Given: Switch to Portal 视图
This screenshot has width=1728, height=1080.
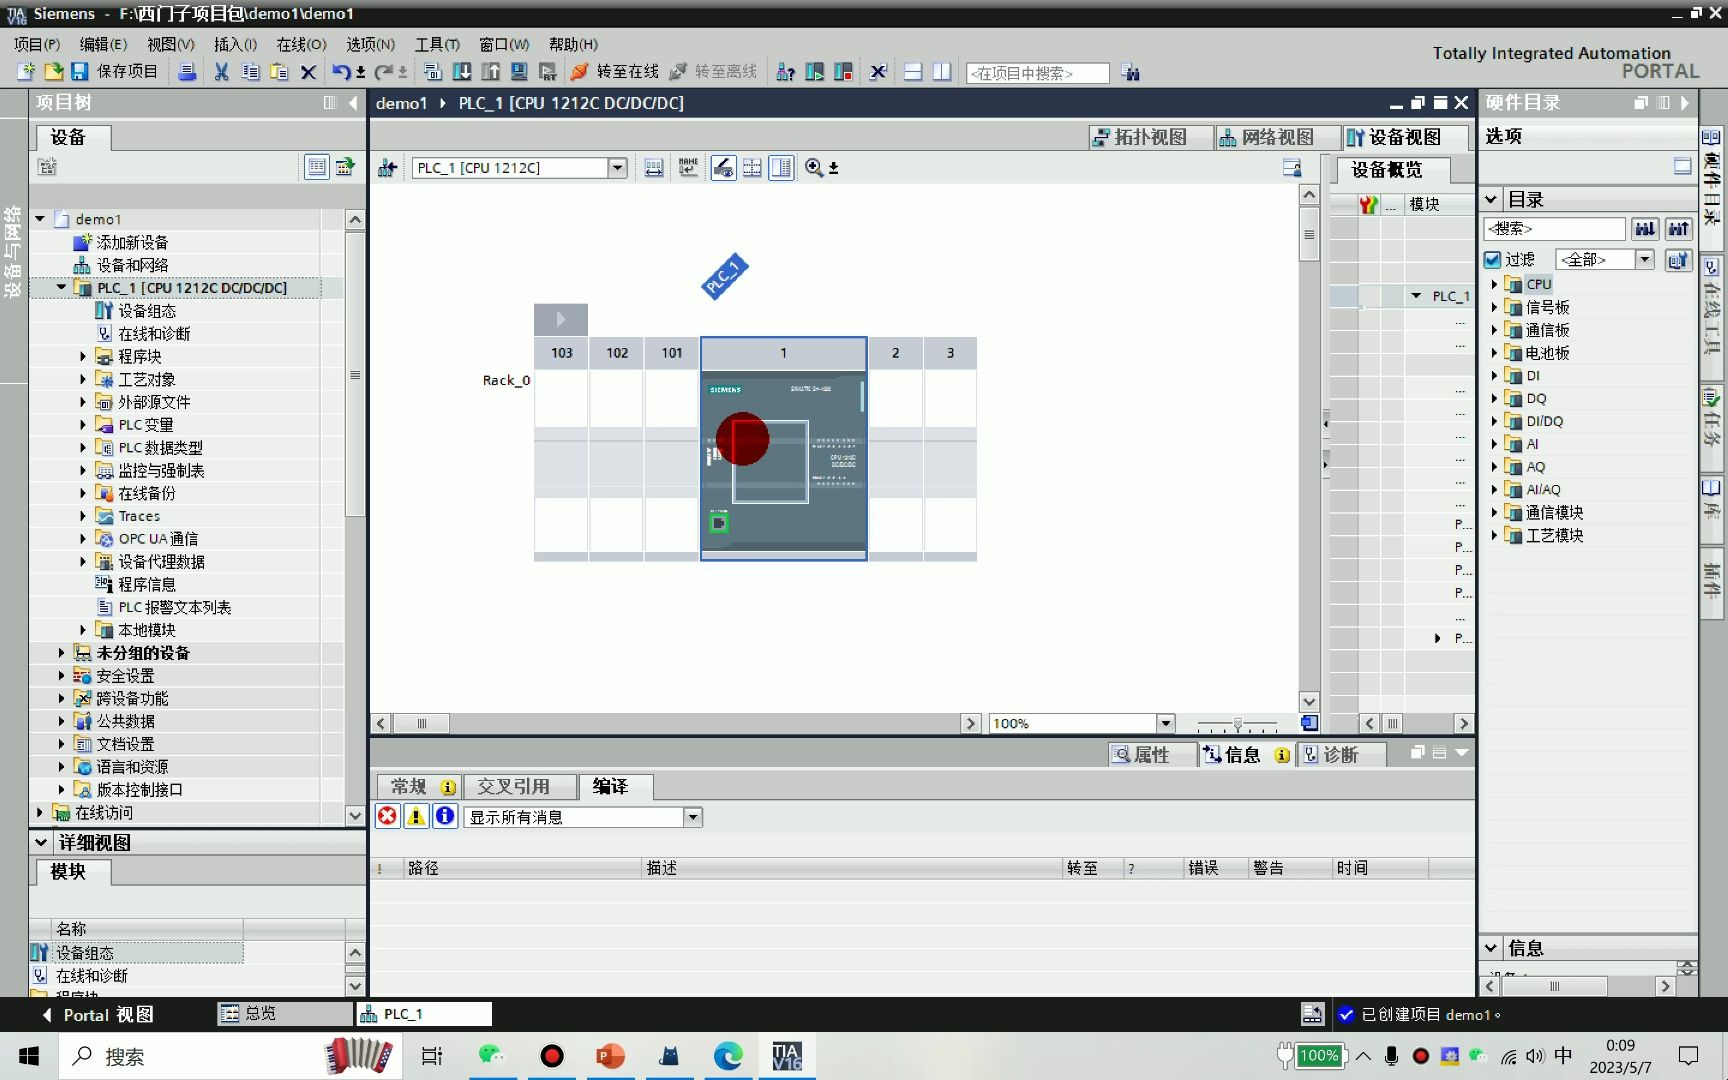Looking at the screenshot, I should coord(98,1014).
